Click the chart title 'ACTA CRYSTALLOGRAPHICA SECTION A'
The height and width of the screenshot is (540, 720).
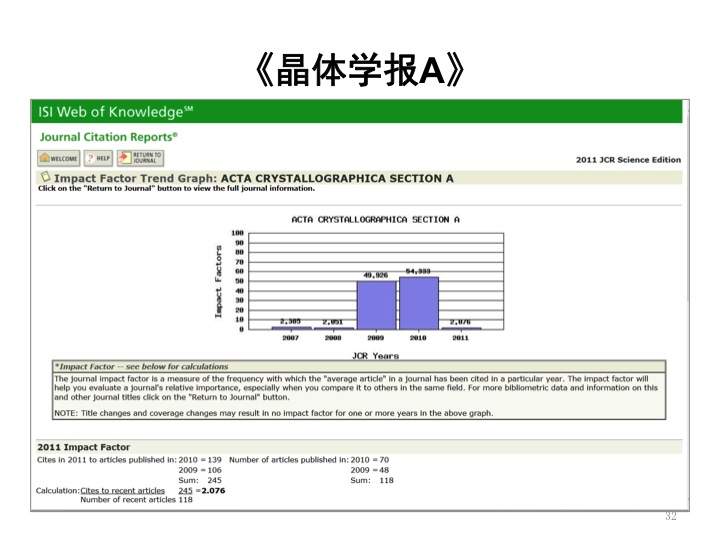pyautogui.click(x=376, y=219)
